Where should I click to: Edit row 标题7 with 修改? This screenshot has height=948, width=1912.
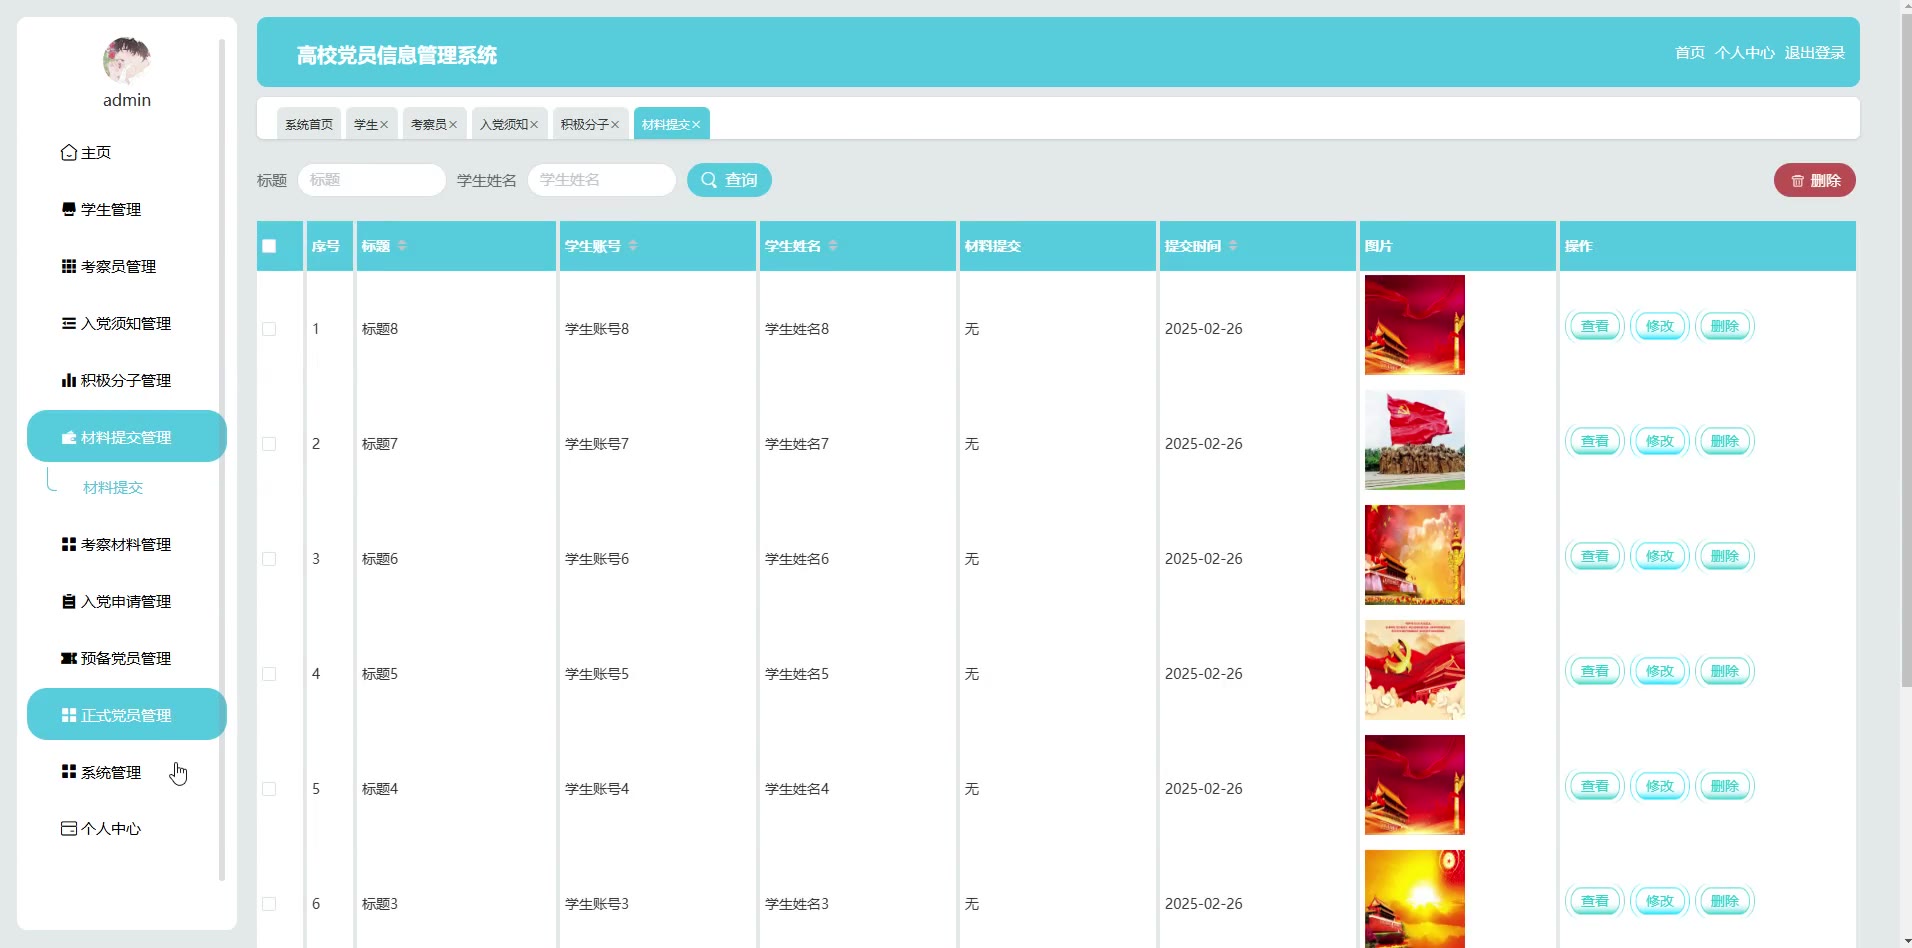click(x=1660, y=441)
